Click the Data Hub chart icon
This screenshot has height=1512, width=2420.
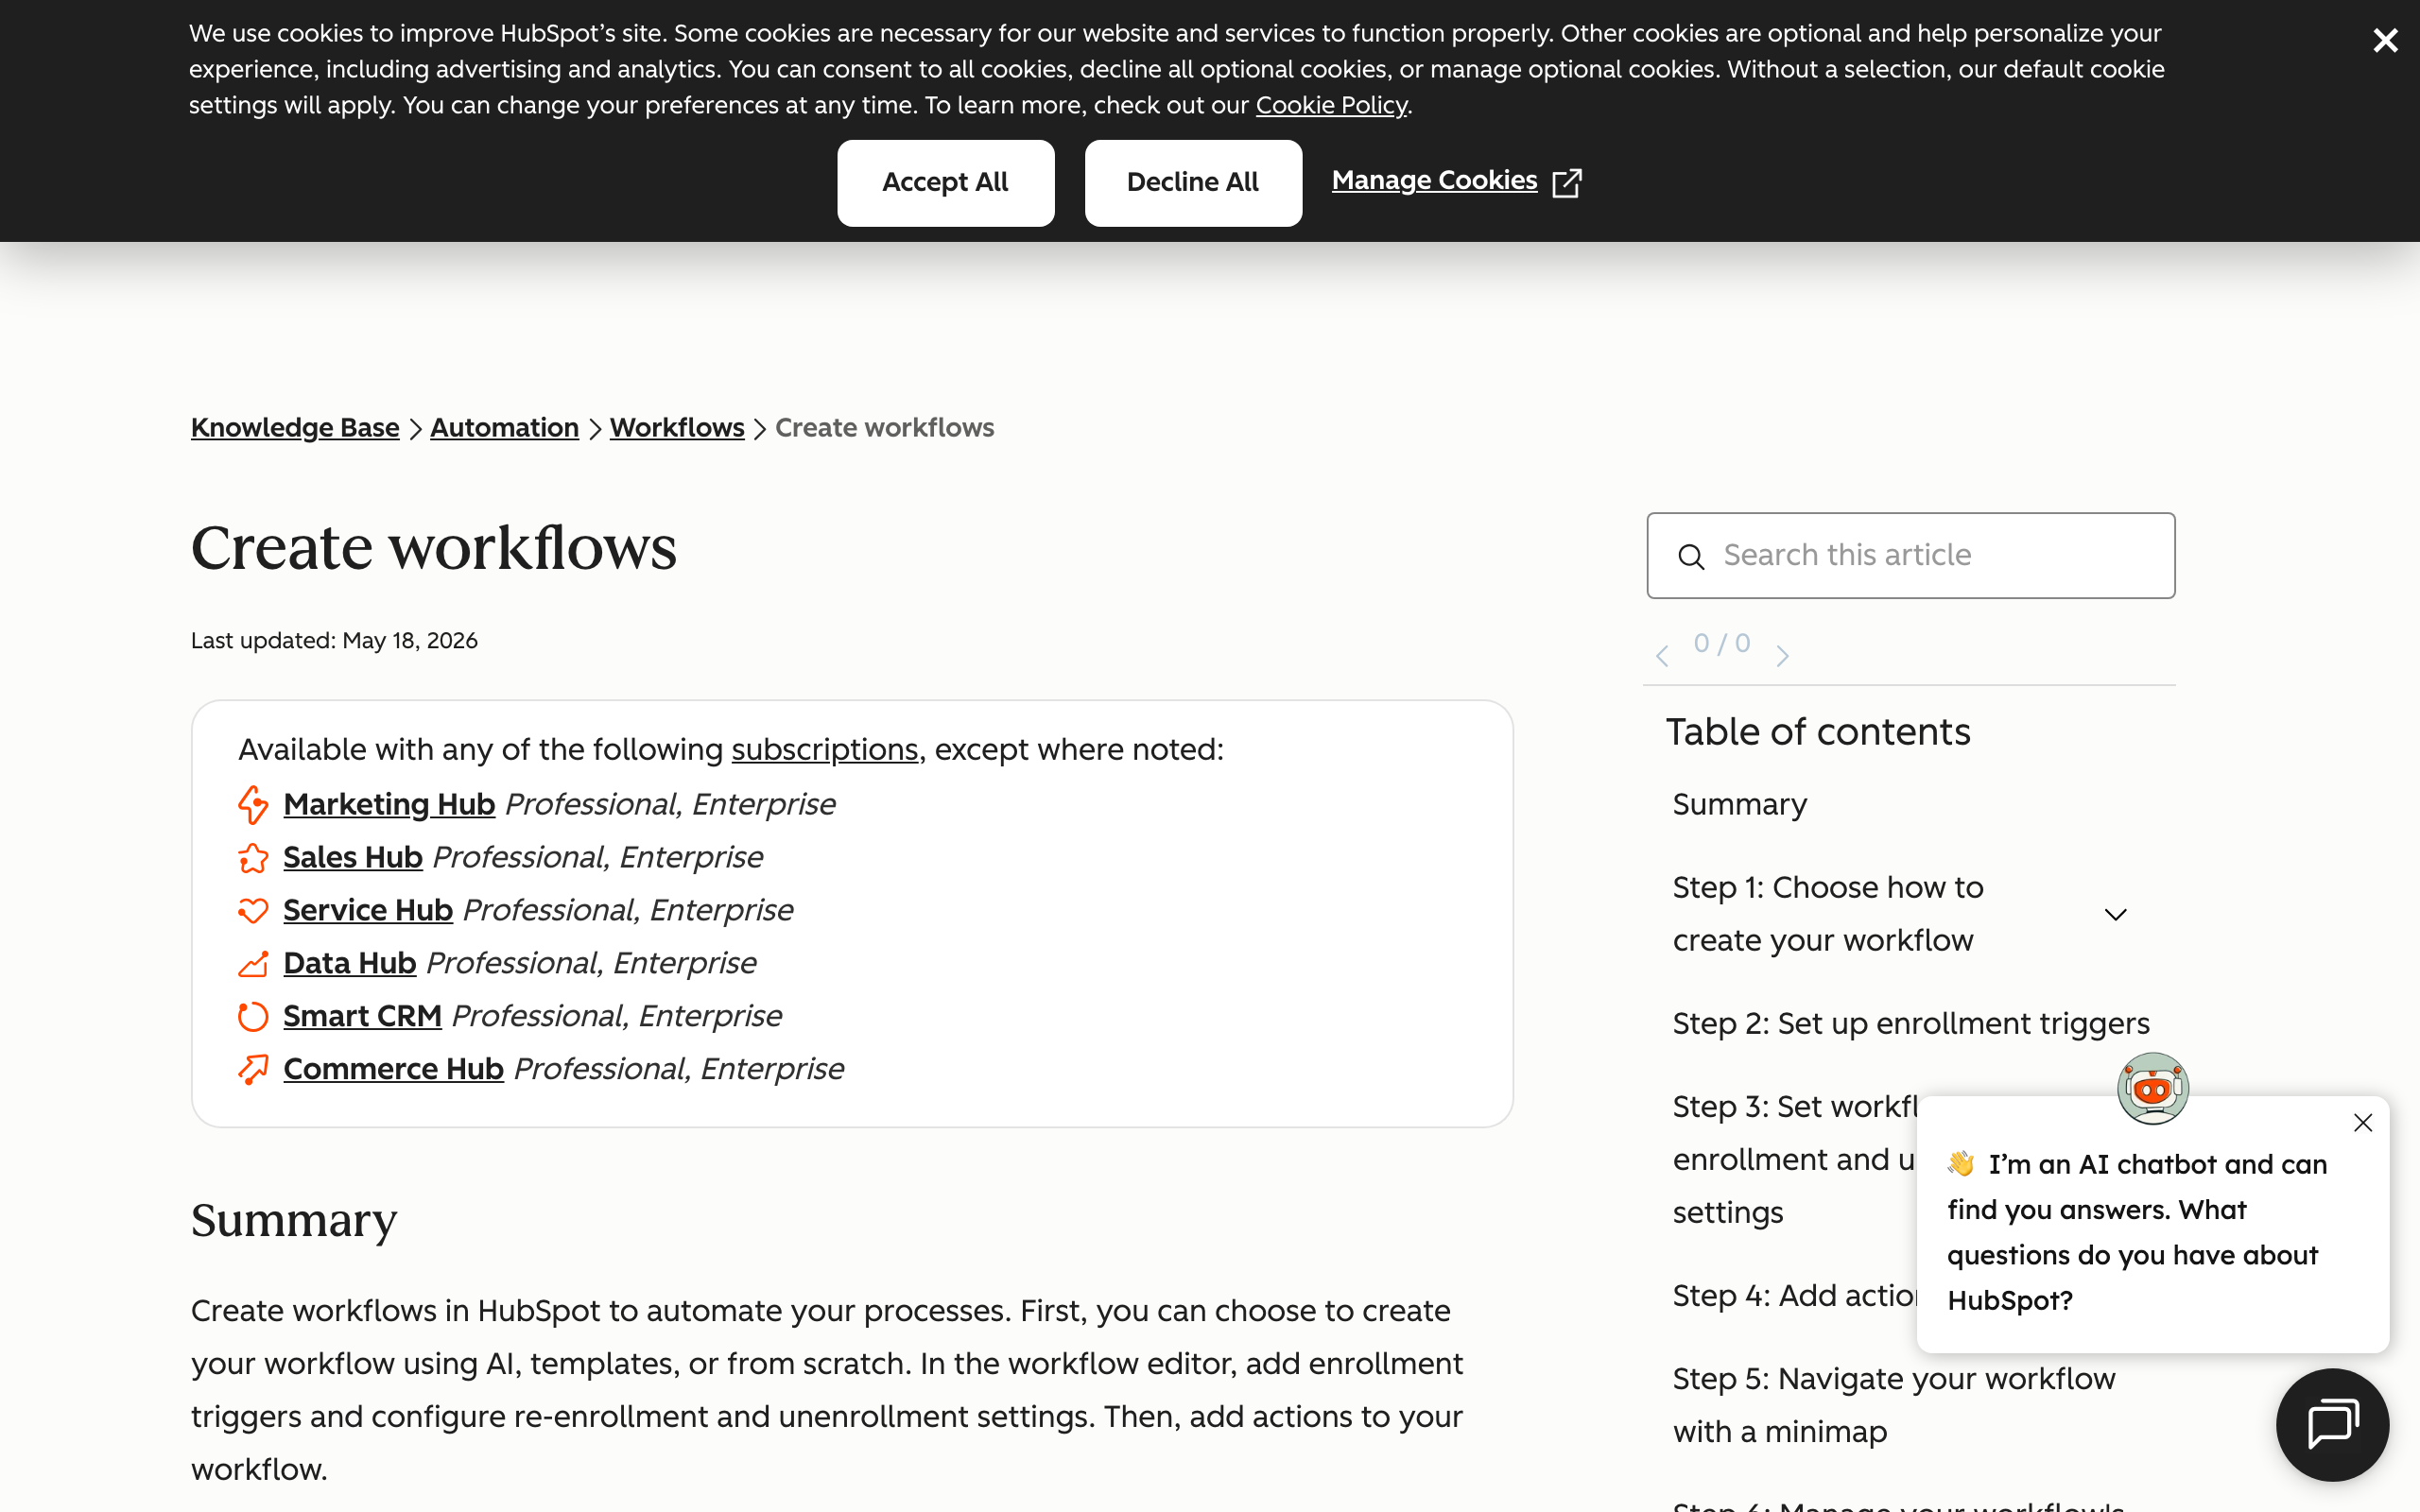(x=253, y=964)
